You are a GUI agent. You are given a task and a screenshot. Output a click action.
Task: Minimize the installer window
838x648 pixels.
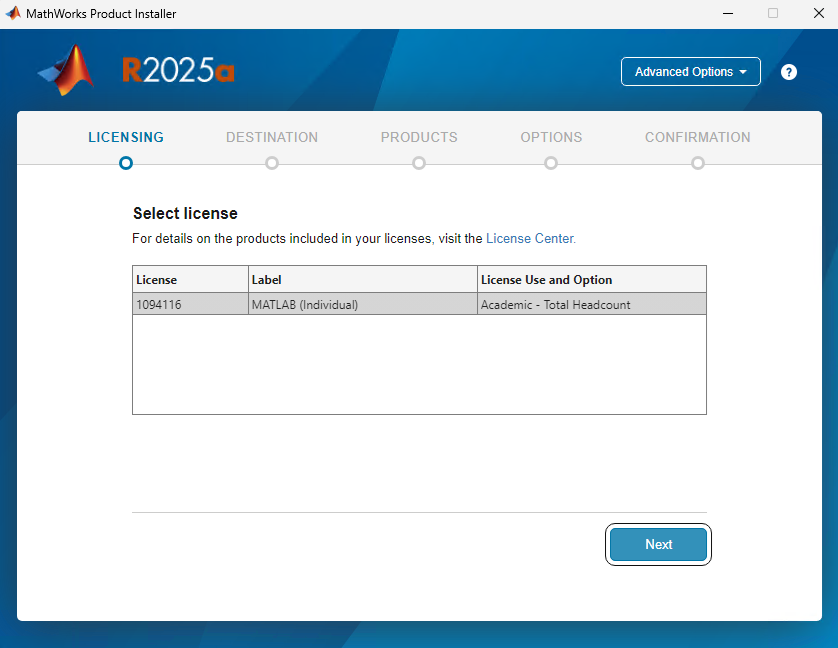[728, 13]
